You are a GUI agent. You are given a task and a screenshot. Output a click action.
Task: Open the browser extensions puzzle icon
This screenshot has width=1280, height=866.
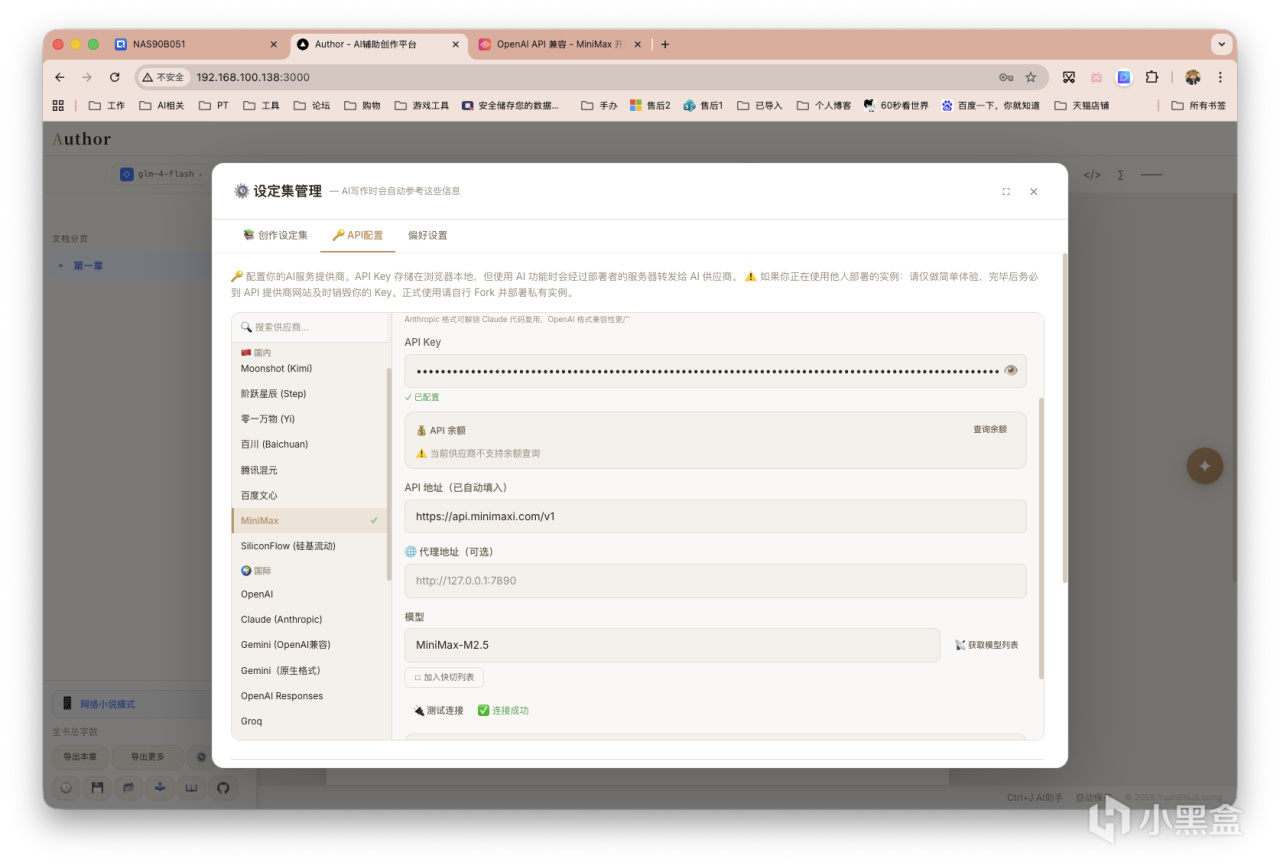point(1151,77)
